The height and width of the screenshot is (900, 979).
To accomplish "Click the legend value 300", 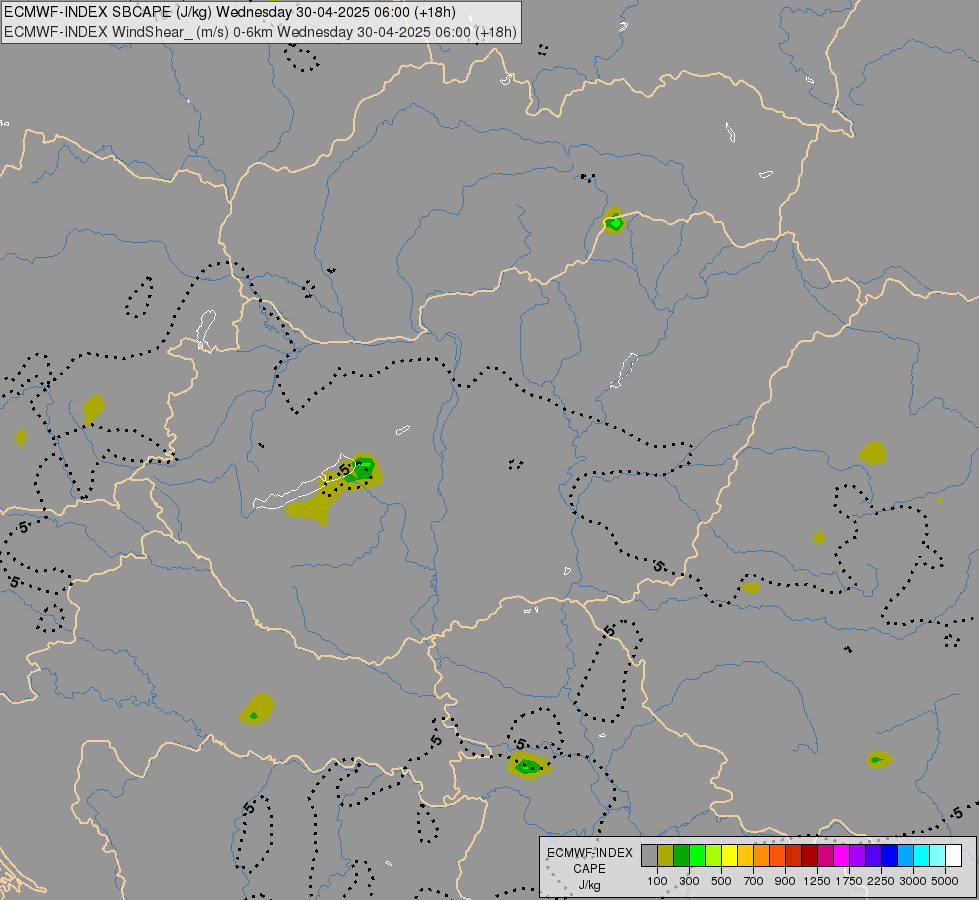I will 689,881.
